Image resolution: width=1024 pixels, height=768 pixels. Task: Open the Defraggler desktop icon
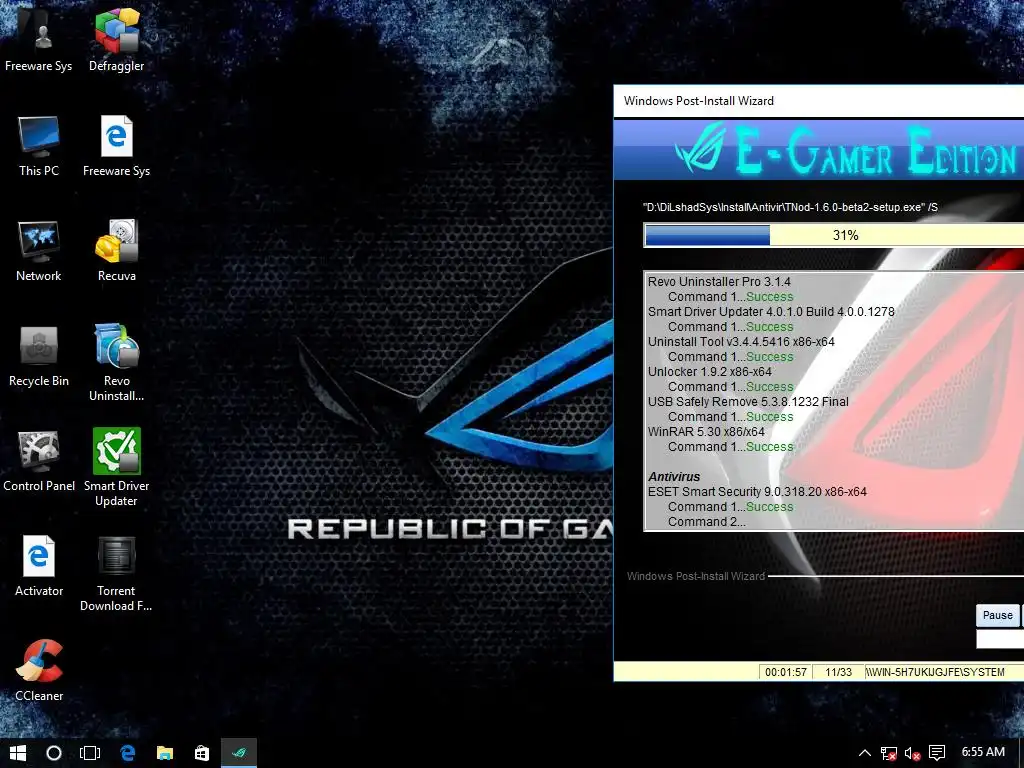116,40
